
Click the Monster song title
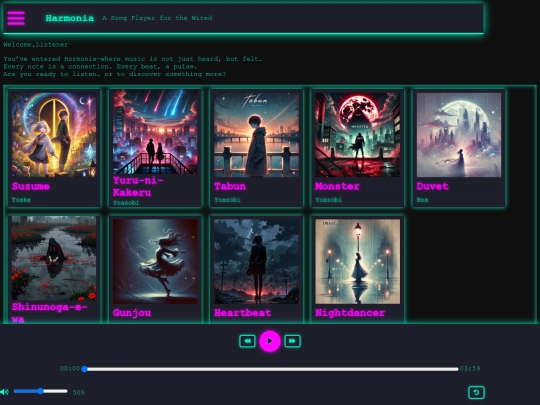click(x=338, y=186)
